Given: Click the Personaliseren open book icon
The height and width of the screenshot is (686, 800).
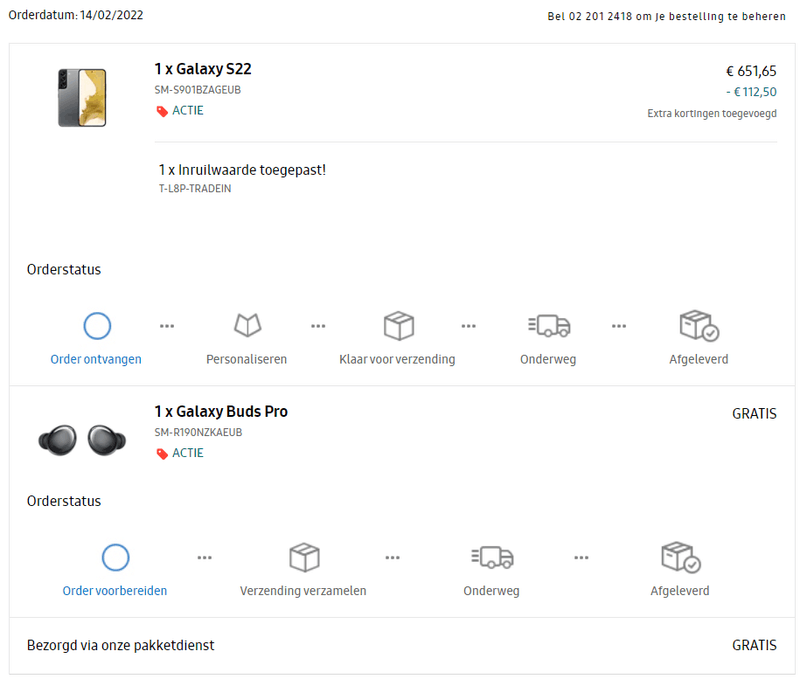Looking at the screenshot, I should click(x=247, y=325).
